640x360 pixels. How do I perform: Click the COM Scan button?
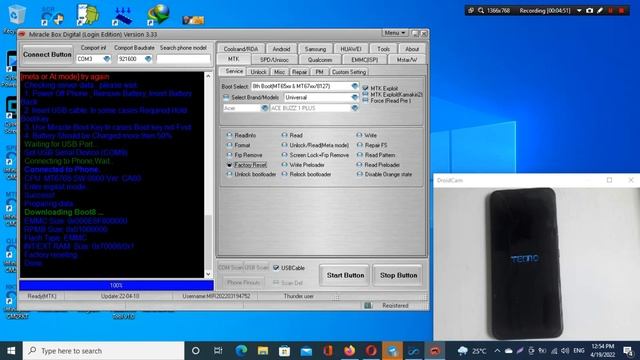point(231,268)
